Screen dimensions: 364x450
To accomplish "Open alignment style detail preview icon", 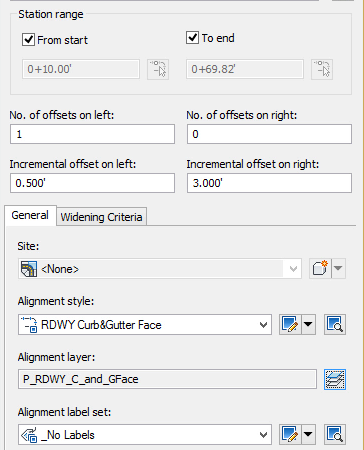I will [x=335, y=324].
